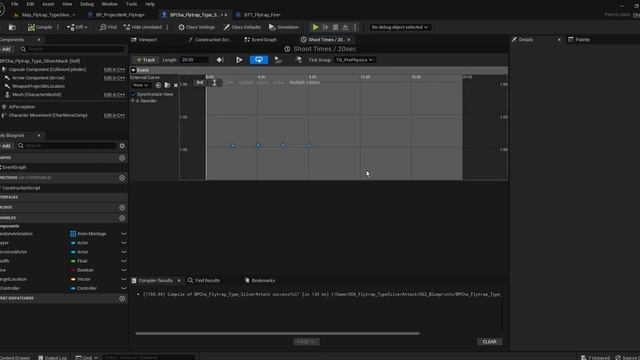This screenshot has height=360, width=640.
Task: Click the timeline Length input field
Action: 194,60
